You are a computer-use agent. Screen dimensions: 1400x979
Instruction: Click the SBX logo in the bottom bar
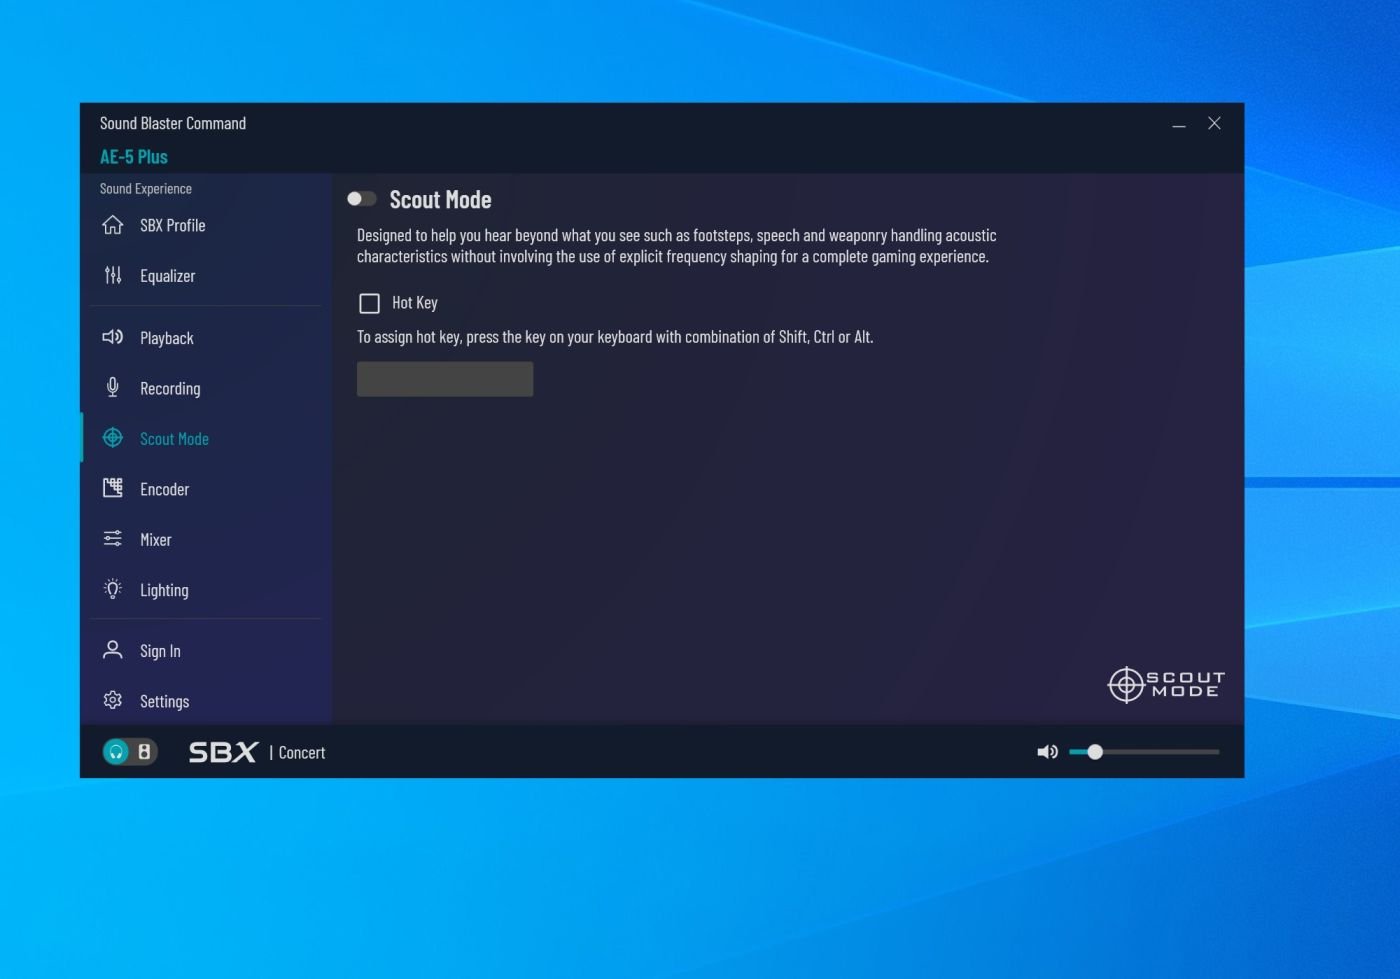(224, 752)
